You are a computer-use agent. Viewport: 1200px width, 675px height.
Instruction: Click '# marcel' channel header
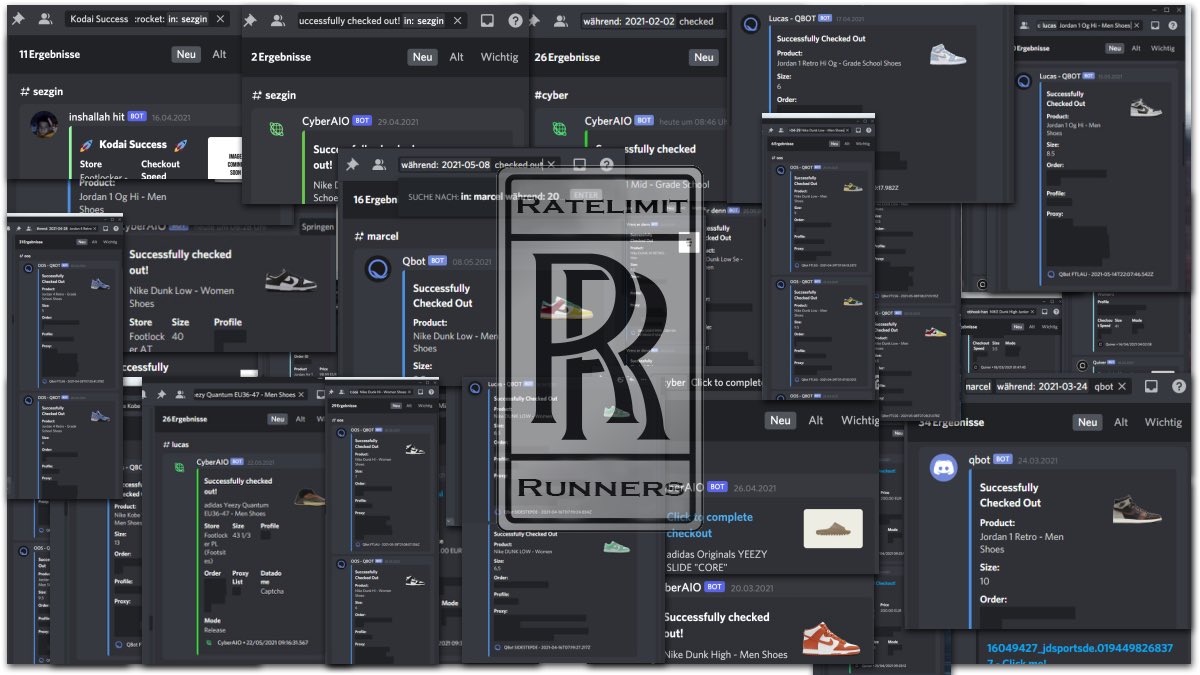376,236
